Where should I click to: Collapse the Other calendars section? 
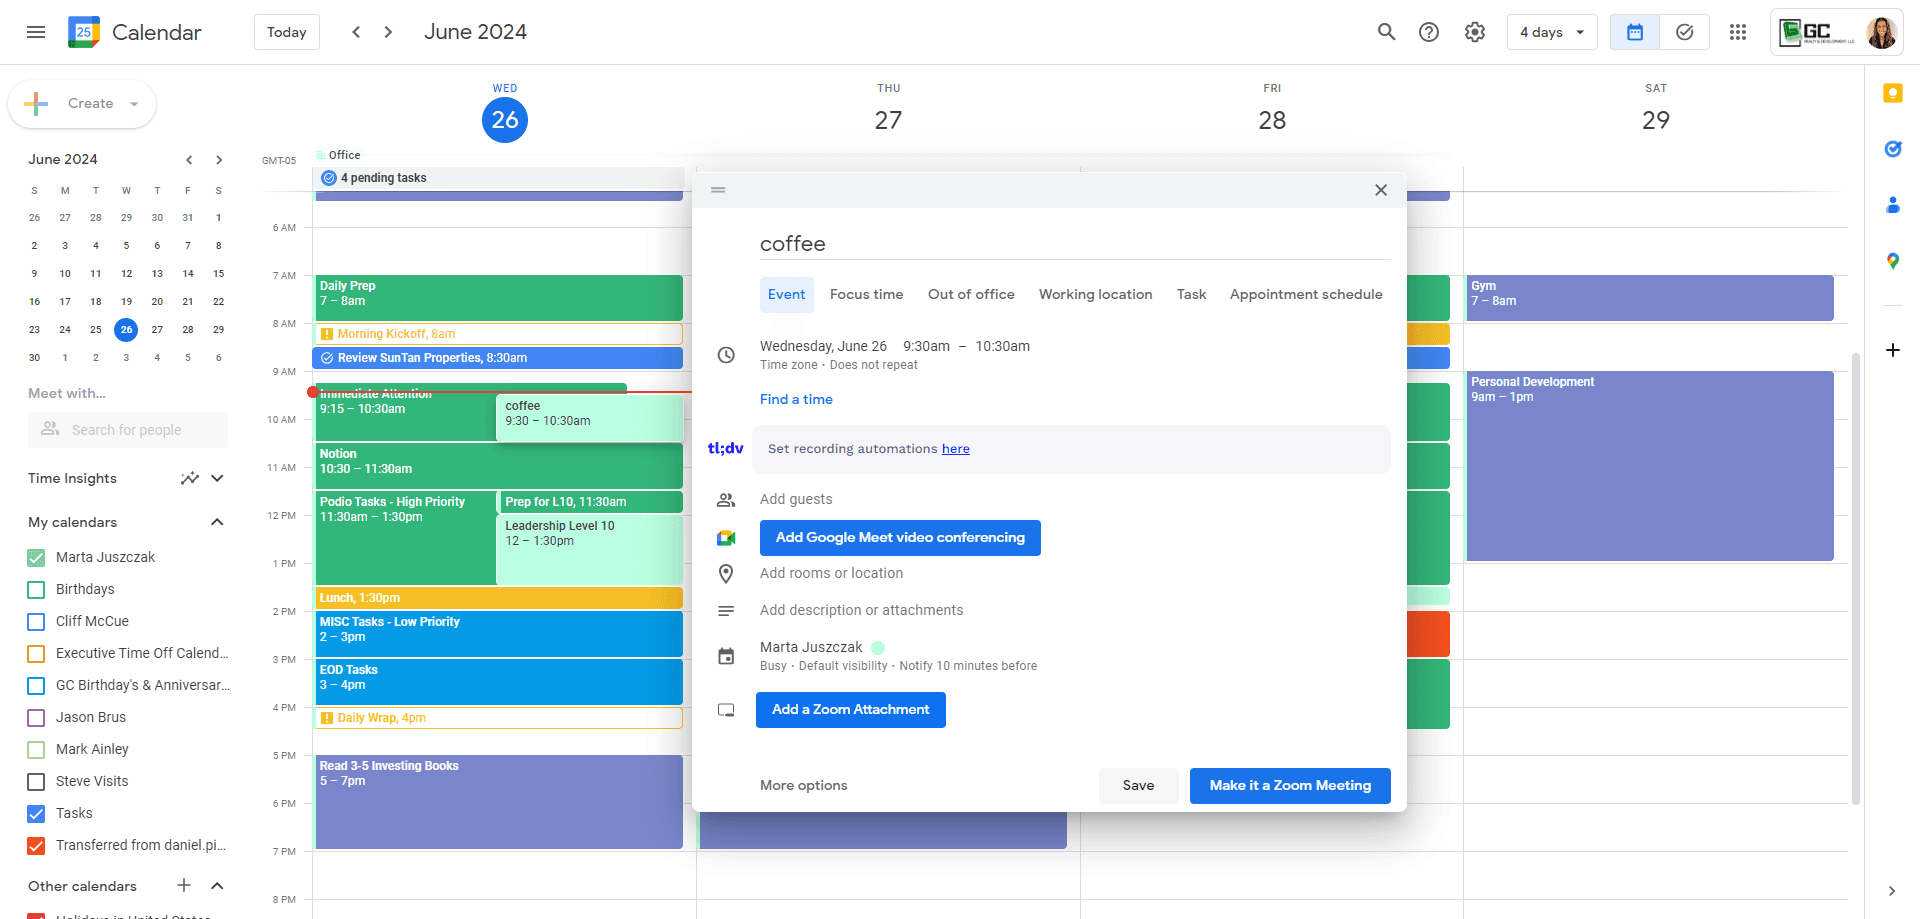217,885
